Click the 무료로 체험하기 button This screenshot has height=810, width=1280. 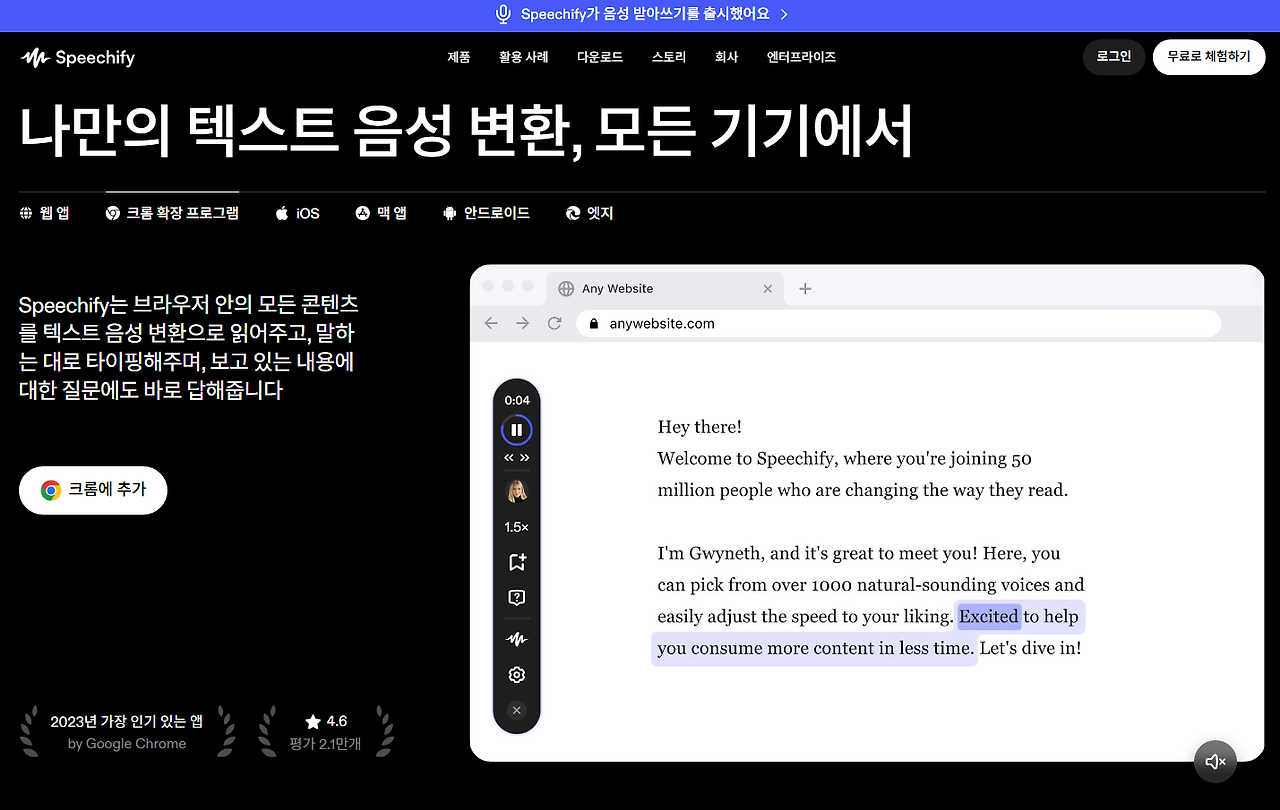coord(1209,57)
